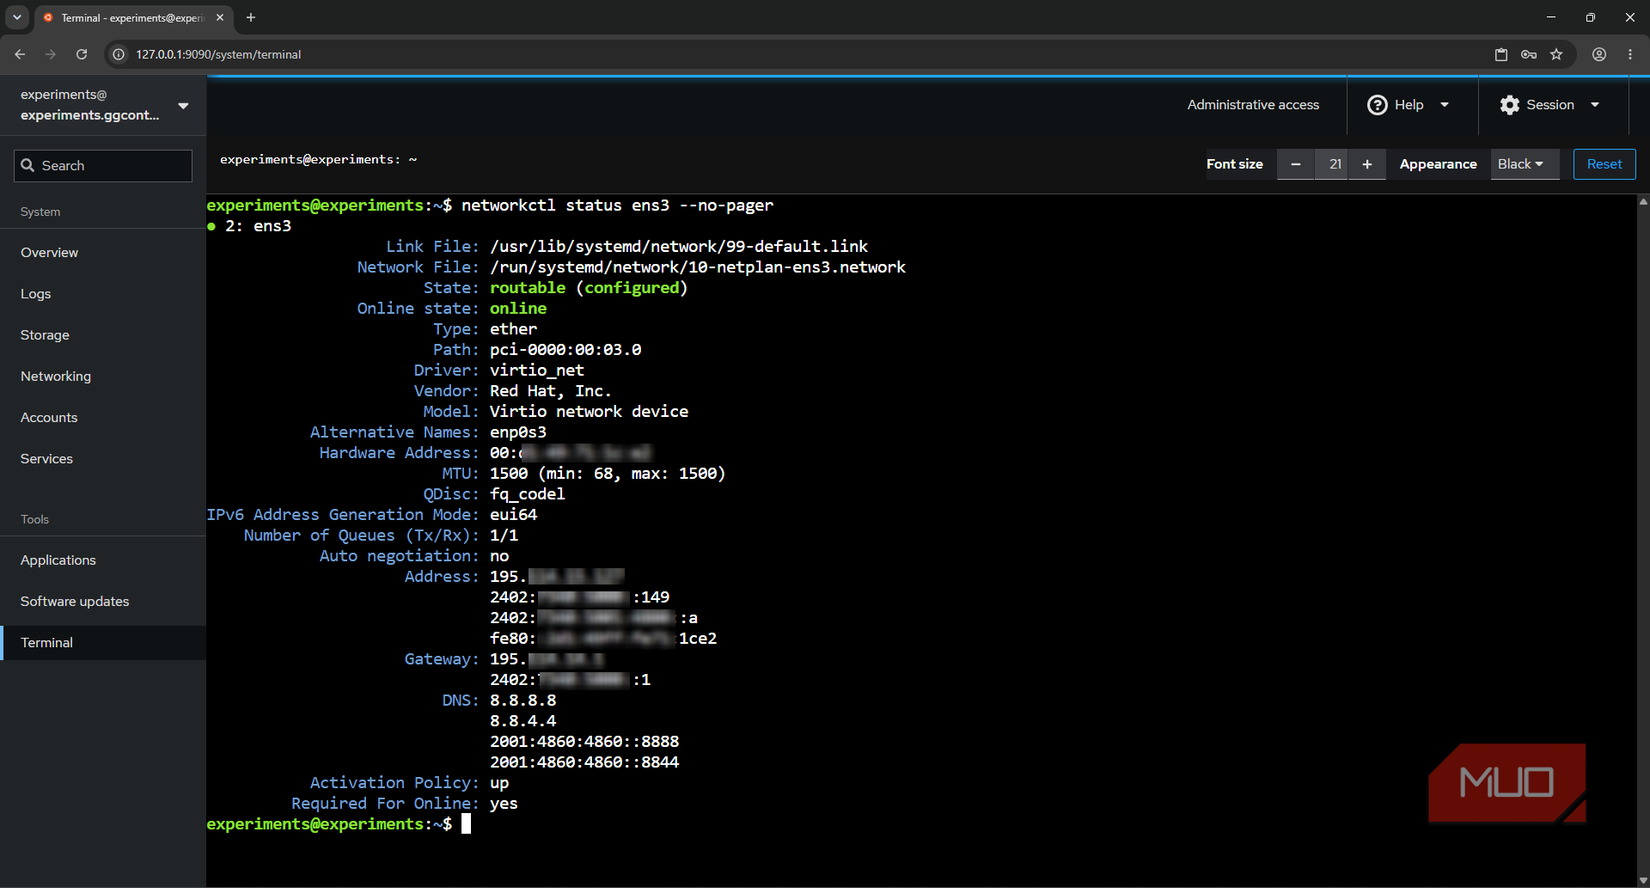Open a new browser tab
Viewport: 1650px width, 888px height.
tap(251, 17)
